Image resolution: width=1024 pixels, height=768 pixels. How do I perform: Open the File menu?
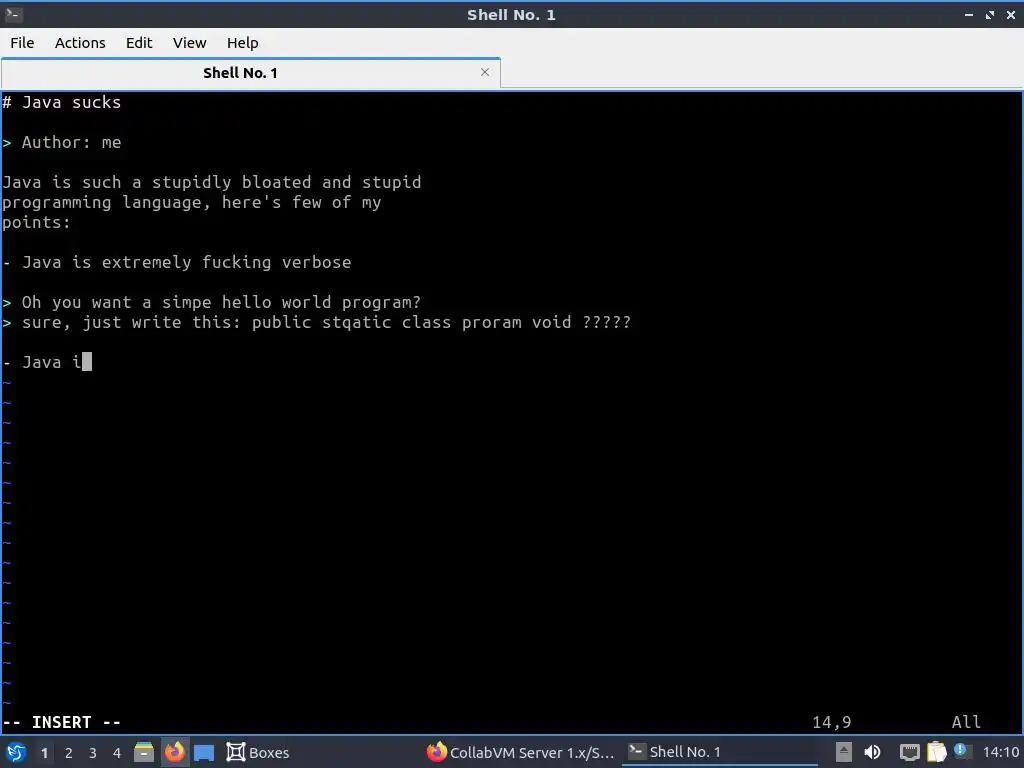pyautogui.click(x=22, y=43)
